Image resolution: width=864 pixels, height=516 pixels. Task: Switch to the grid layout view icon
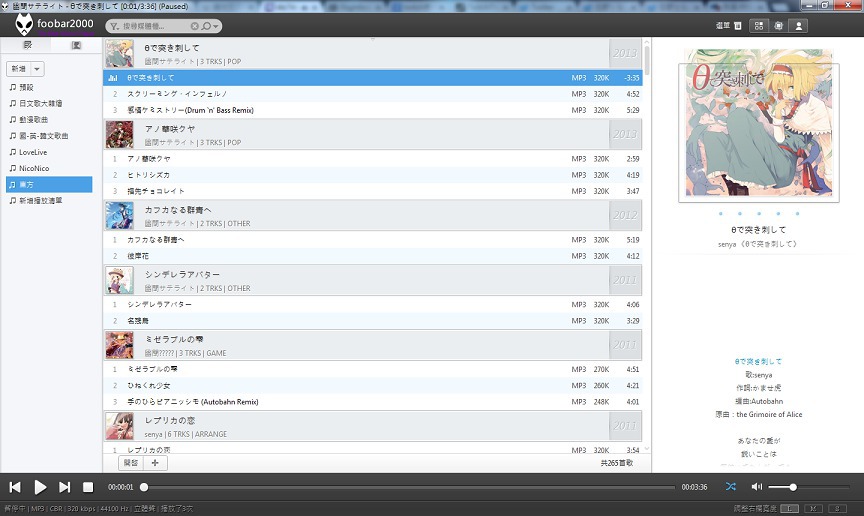point(759,25)
